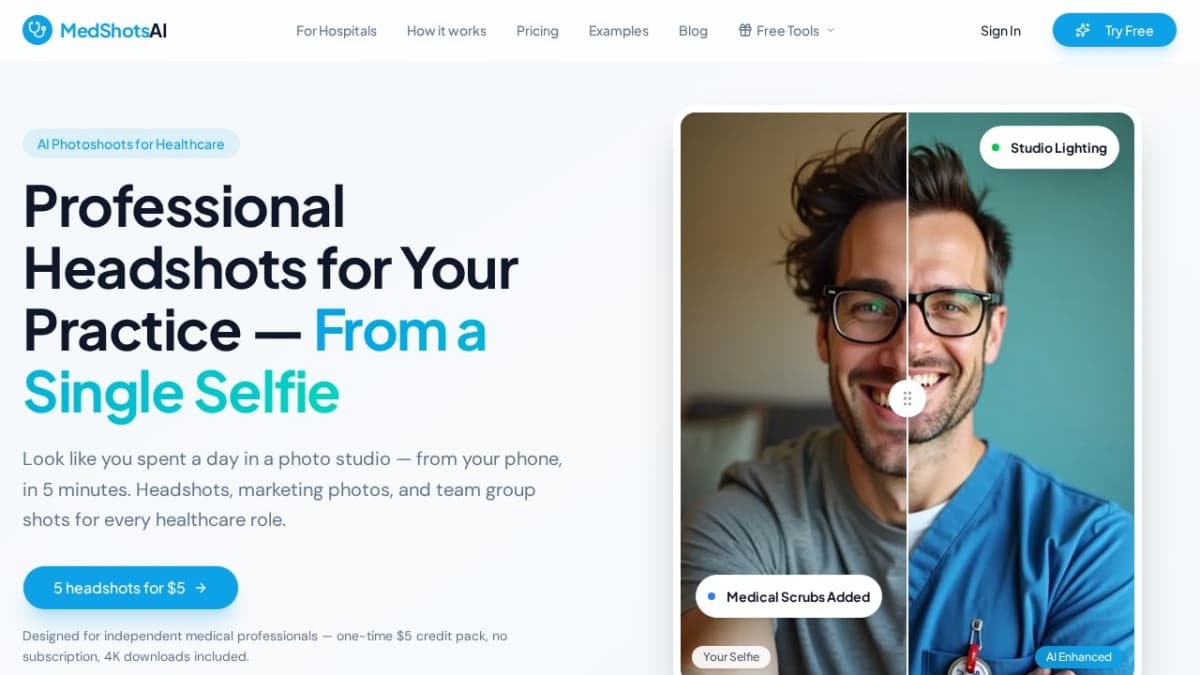The height and width of the screenshot is (675, 1200).
Task: Click the green dot on Studio Lighting badge
Action: 995,148
